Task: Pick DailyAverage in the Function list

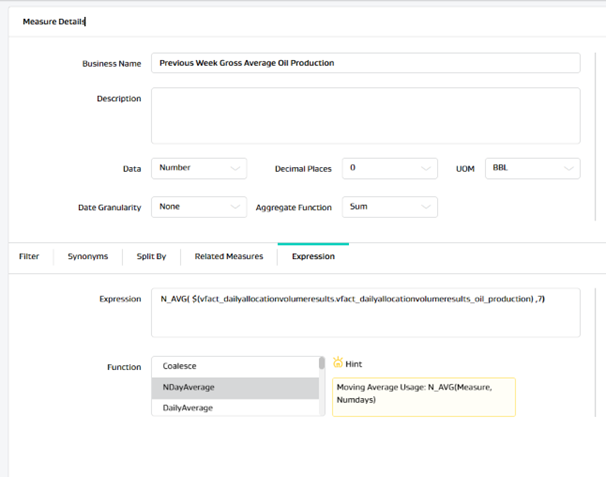Action: 235,407
